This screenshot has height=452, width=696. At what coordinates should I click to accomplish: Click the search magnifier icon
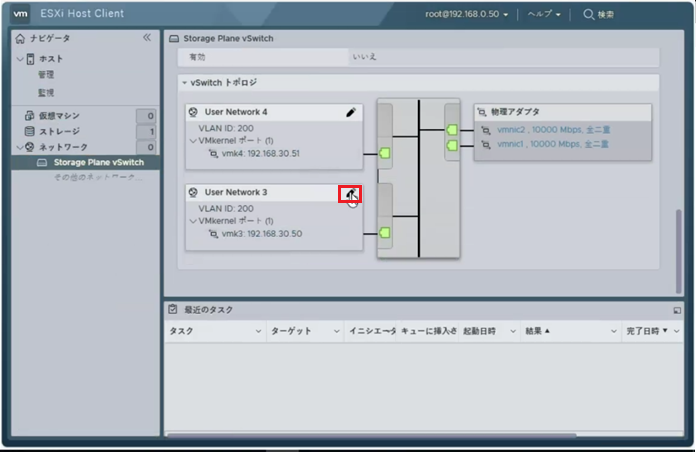[588, 15]
